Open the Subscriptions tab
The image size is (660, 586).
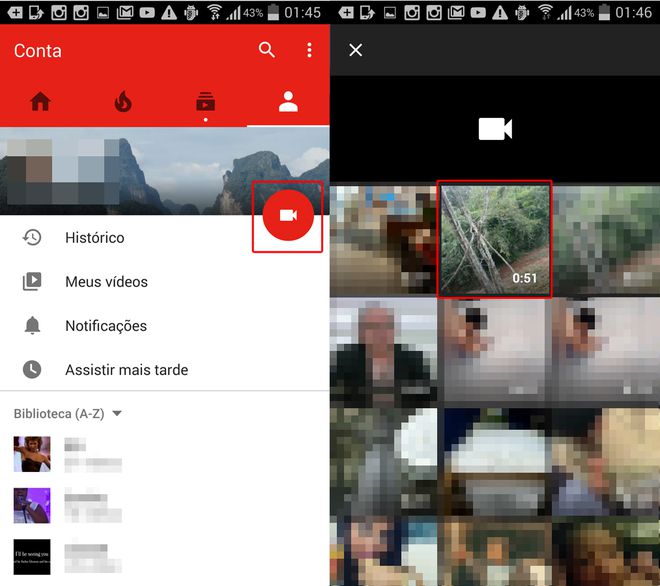coord(205,102)
